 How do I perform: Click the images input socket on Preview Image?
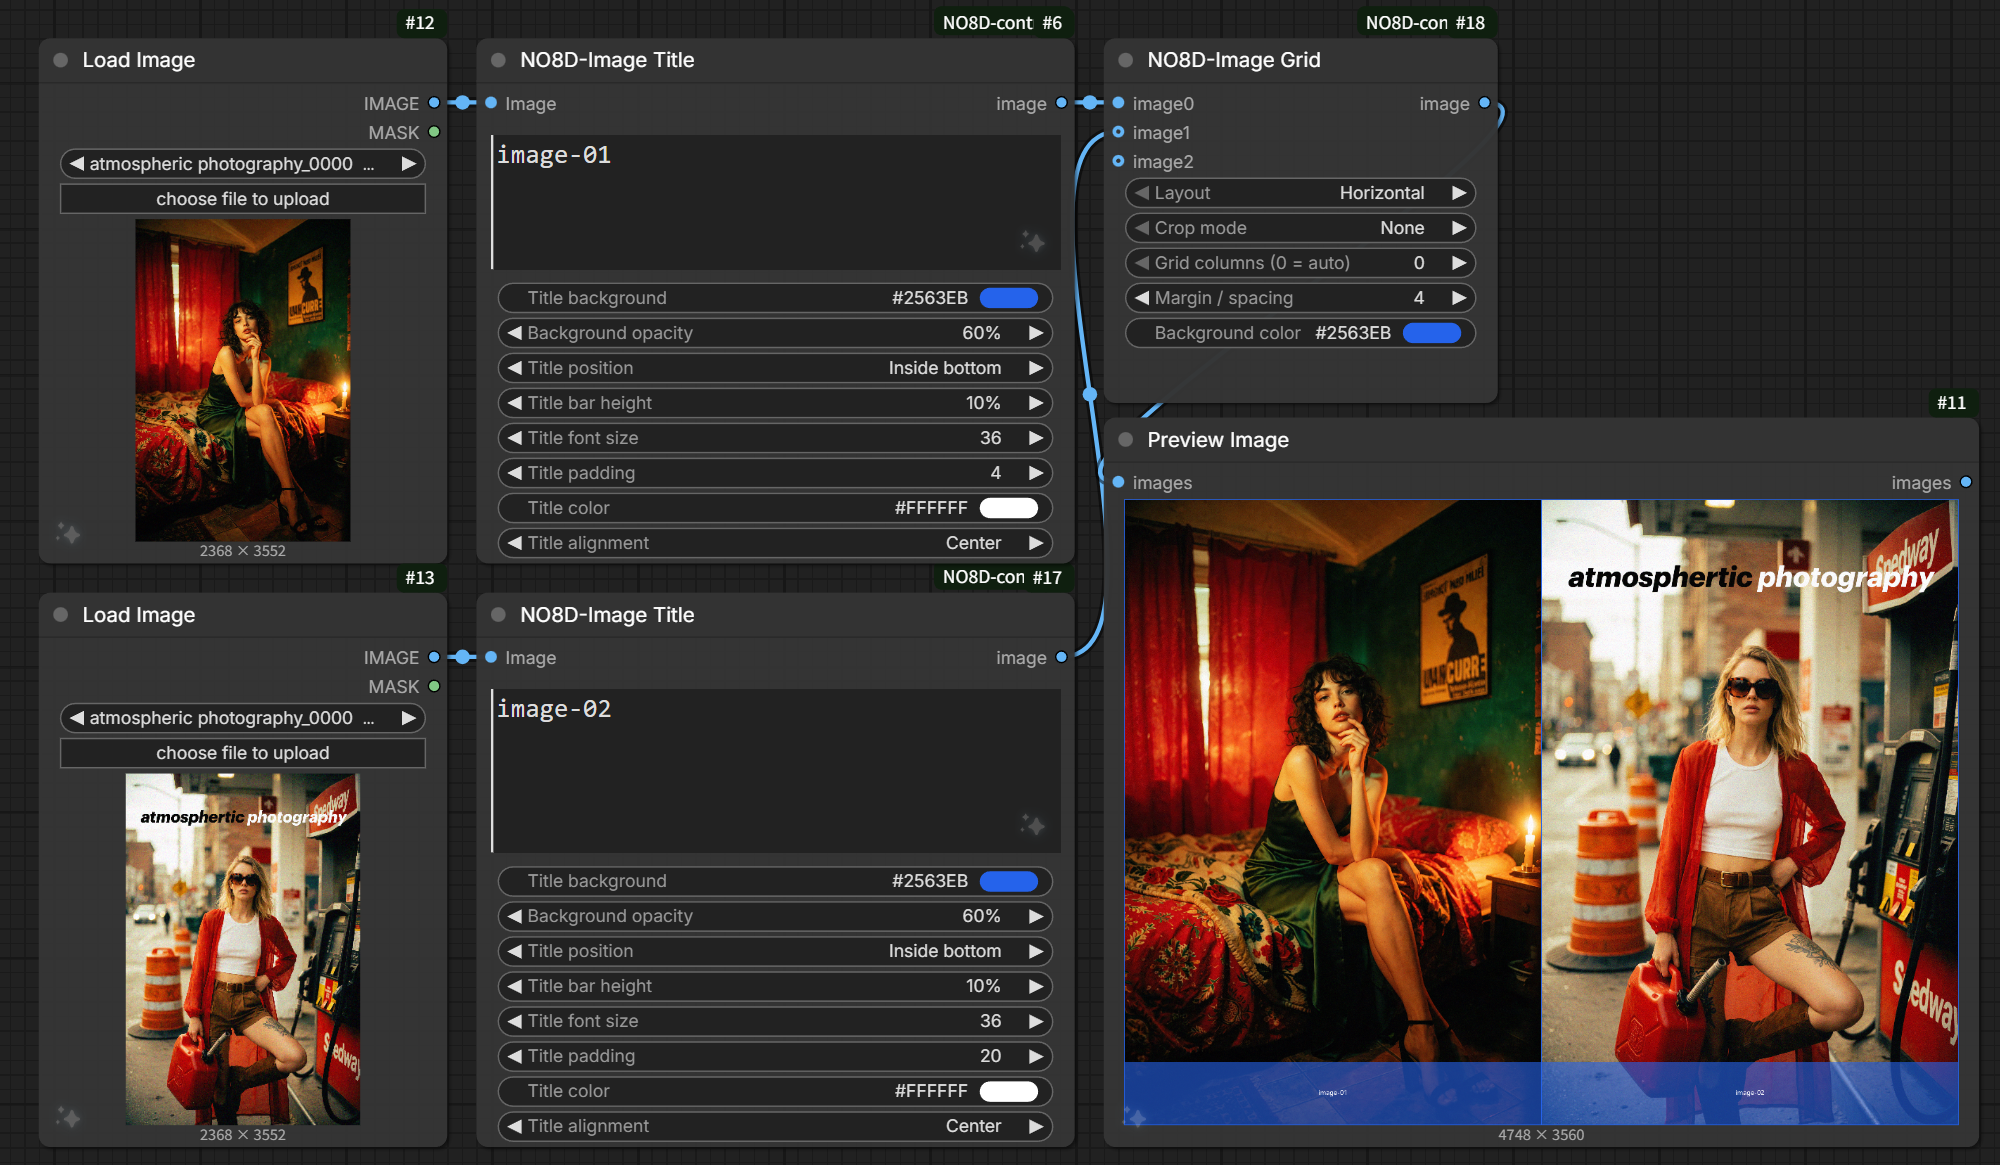[x=1119, y=482]
